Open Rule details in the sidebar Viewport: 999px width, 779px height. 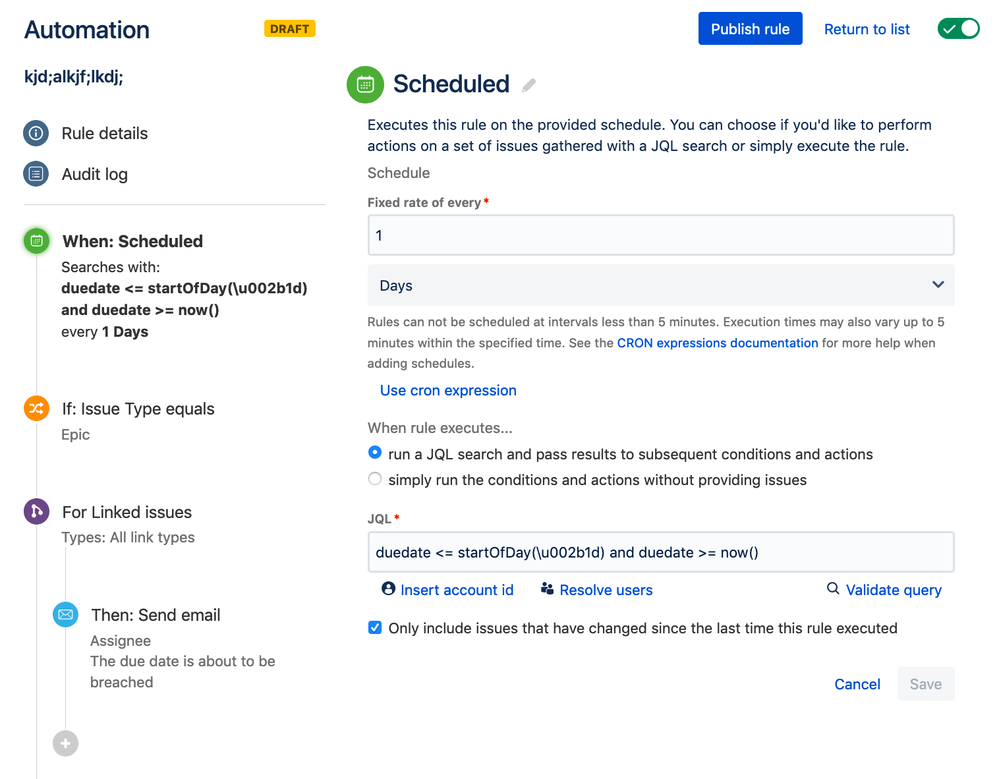tap(104, 133)
